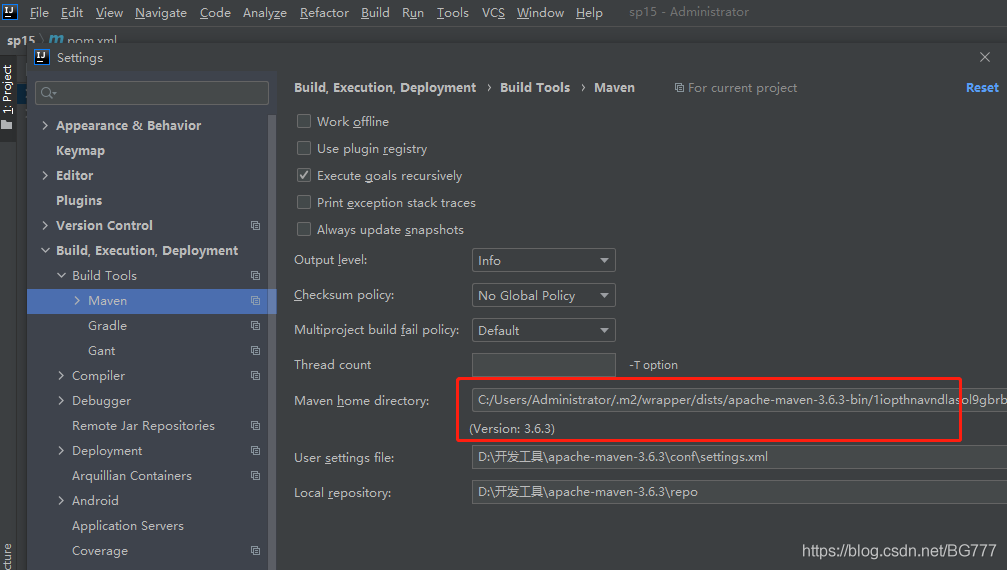Check Always update snapshots

304,229
